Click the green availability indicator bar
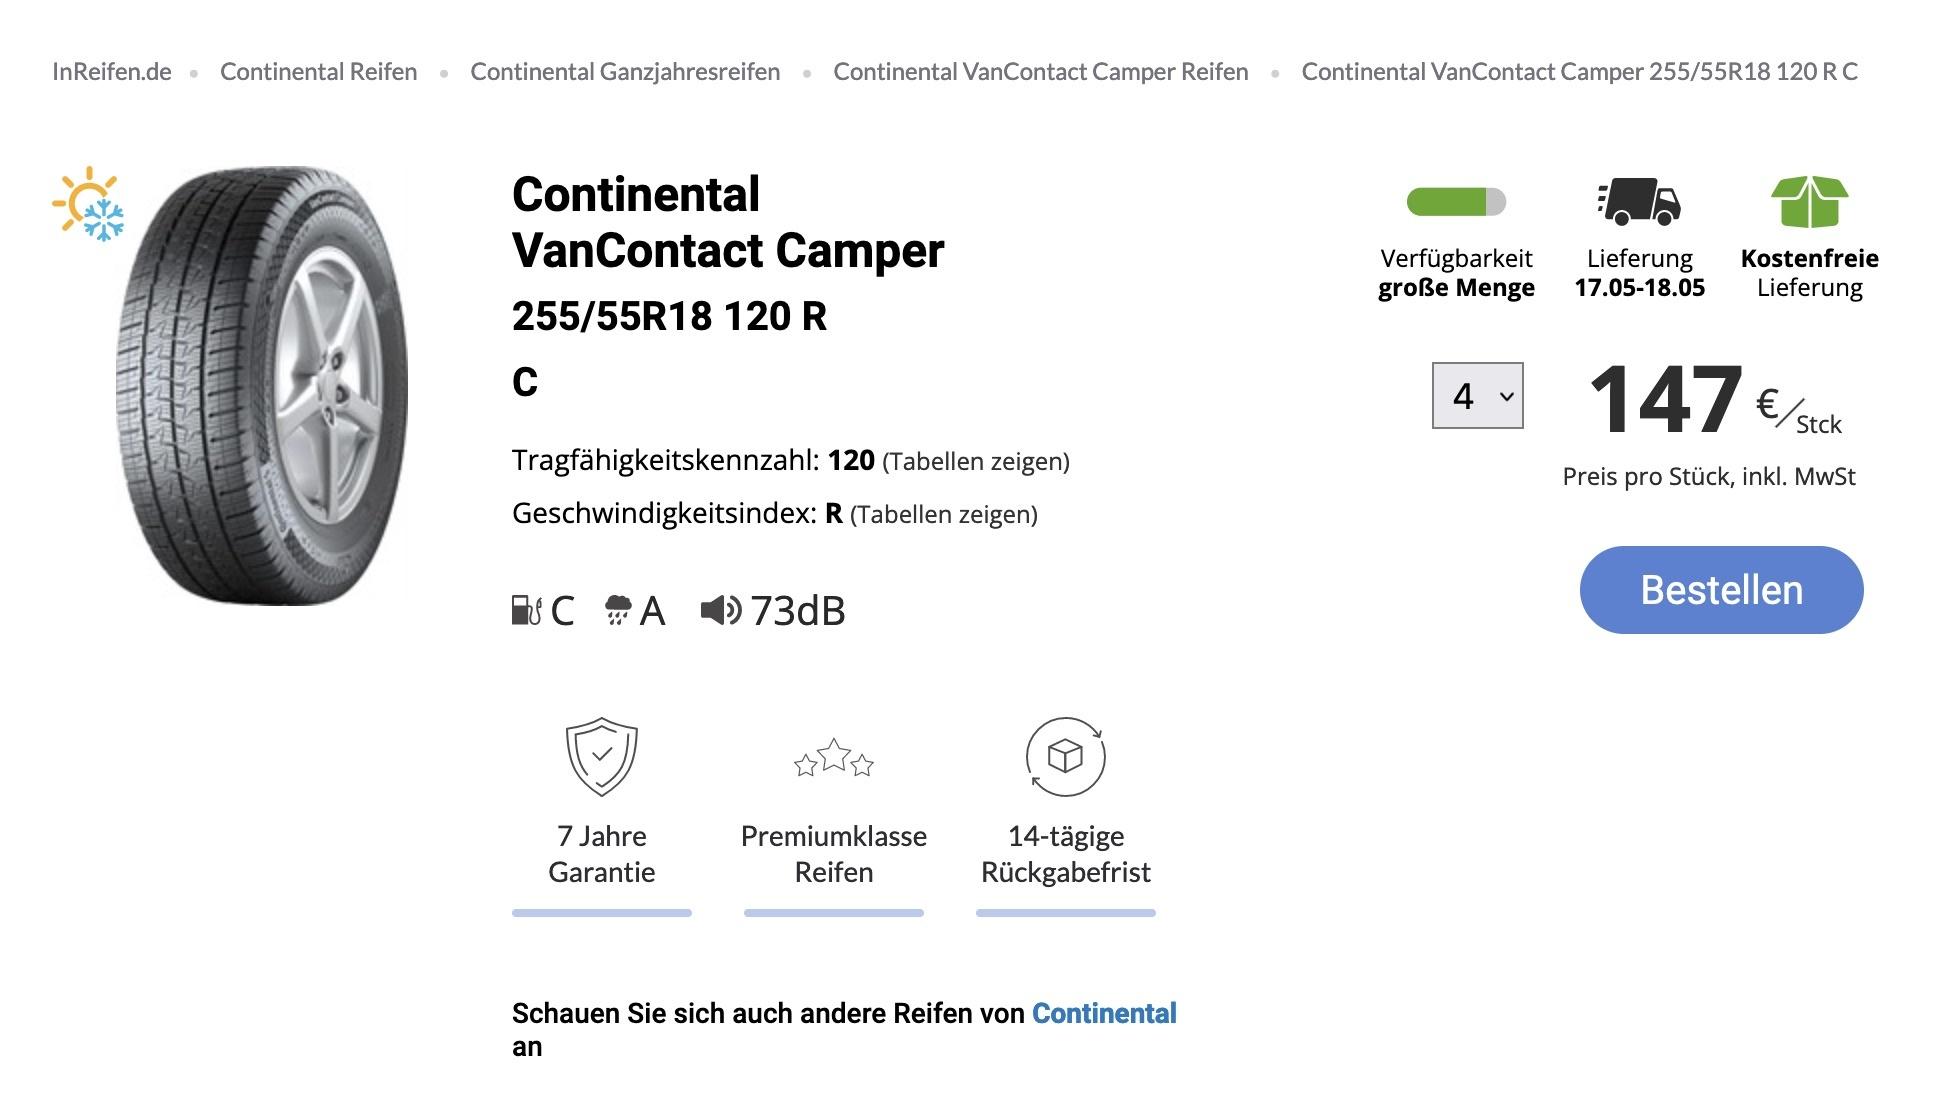 1455,202
